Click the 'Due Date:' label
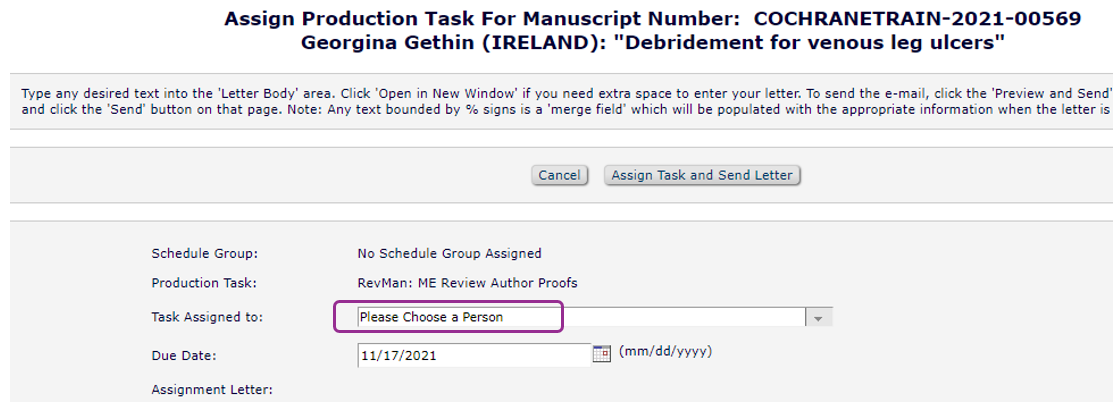Screen dimensions: 1116x418 coord(184,355)
